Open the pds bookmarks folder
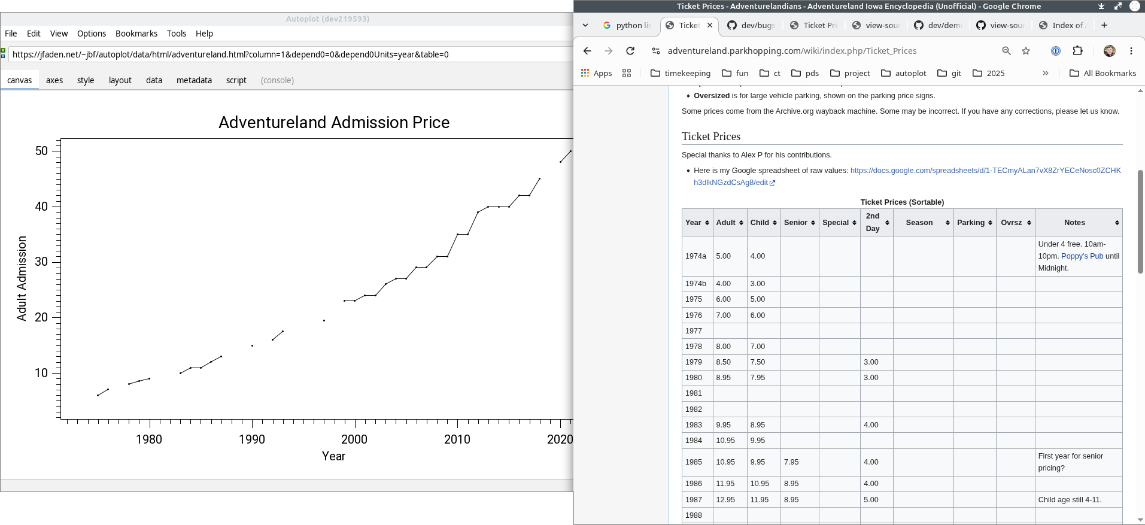1145x525 pixels. point(805,73)
